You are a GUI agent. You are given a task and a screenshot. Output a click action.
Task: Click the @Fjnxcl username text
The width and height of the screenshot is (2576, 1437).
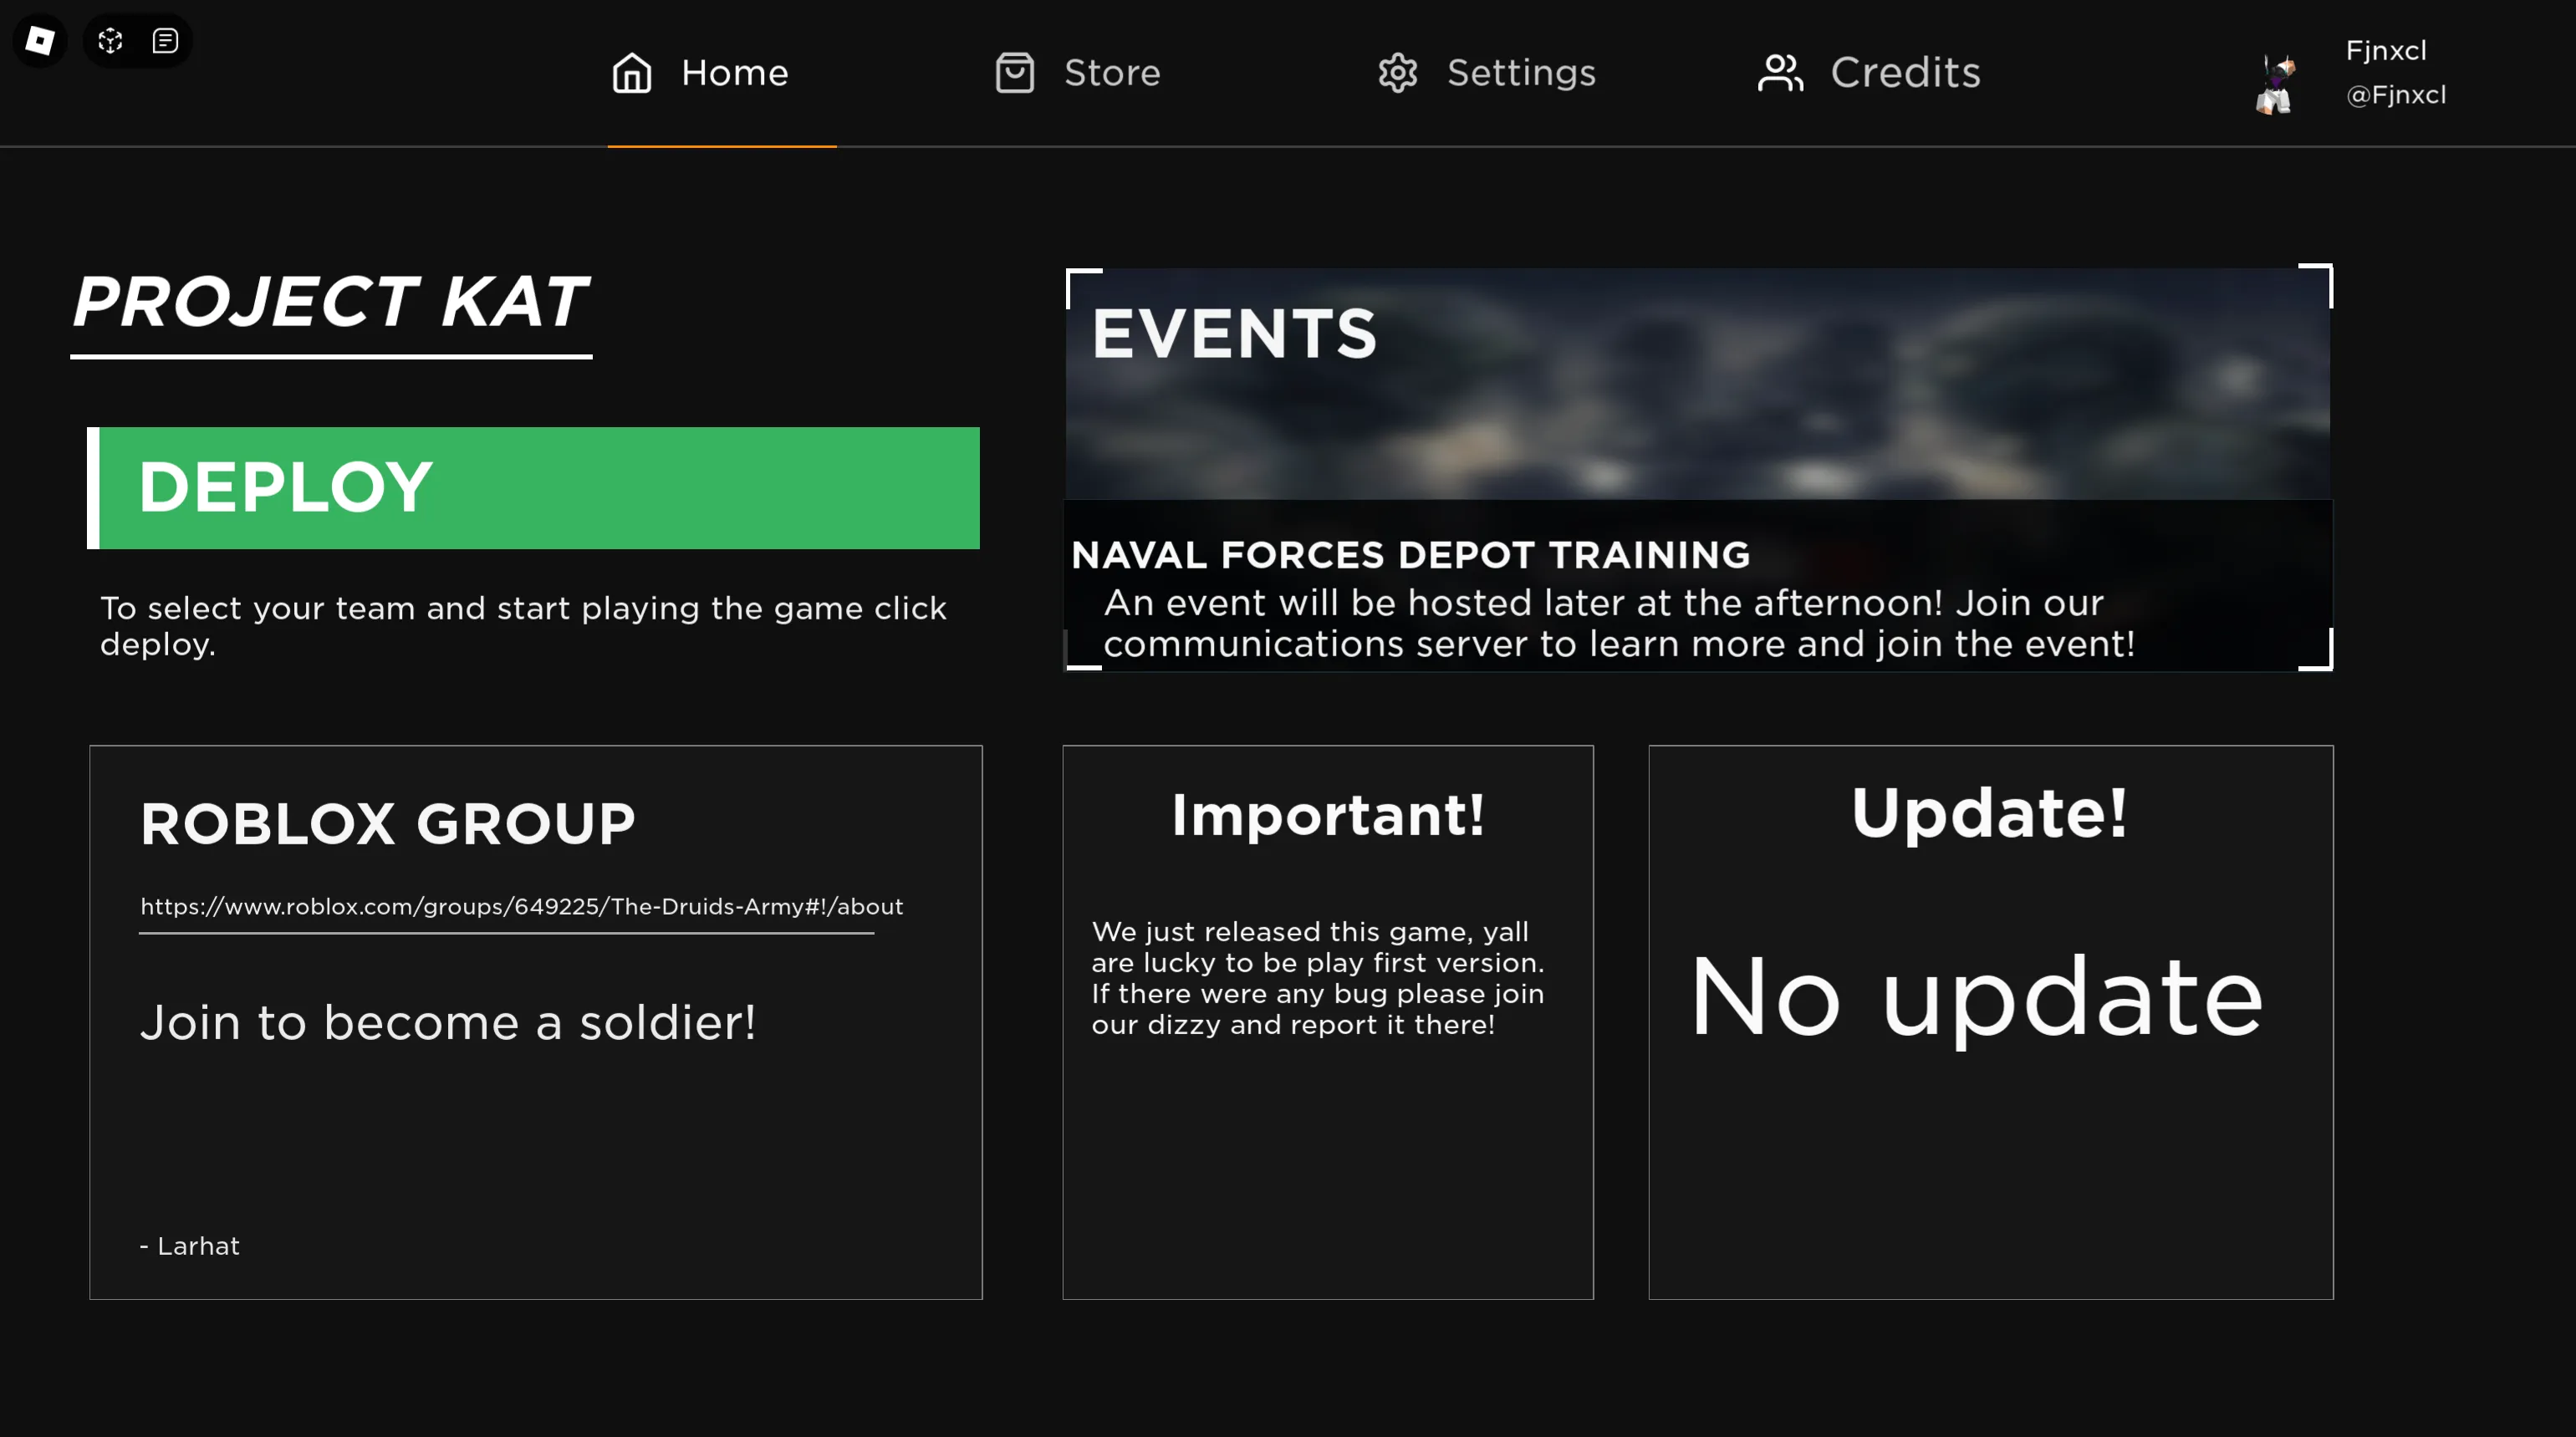click(2395, 95)
